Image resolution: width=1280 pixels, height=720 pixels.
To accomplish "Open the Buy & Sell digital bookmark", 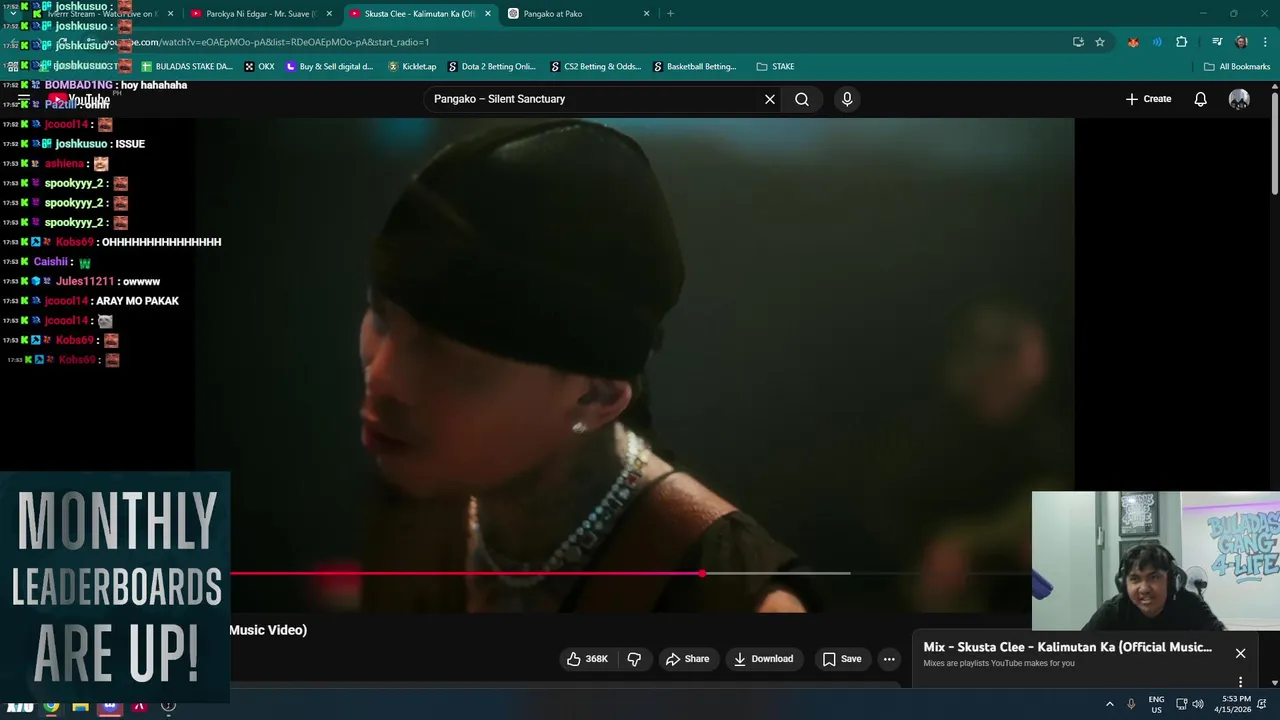I will [329, 67].
